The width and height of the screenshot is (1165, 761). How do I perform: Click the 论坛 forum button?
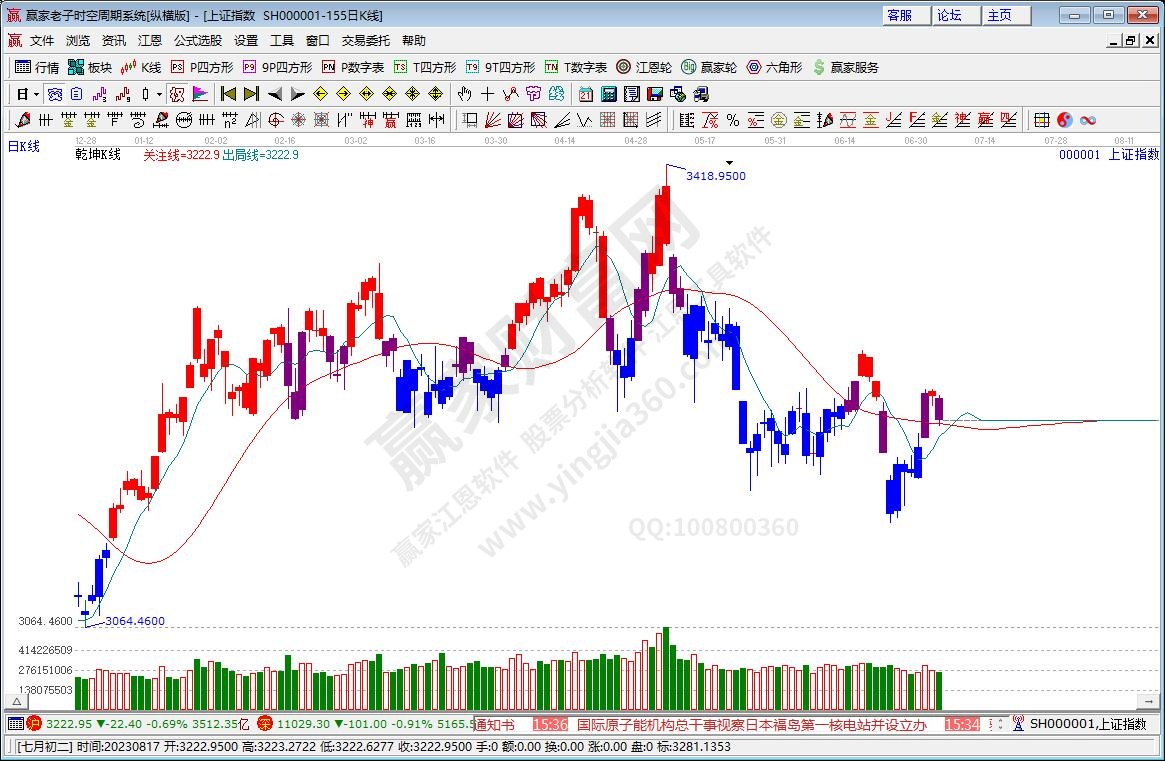(949, 15)
